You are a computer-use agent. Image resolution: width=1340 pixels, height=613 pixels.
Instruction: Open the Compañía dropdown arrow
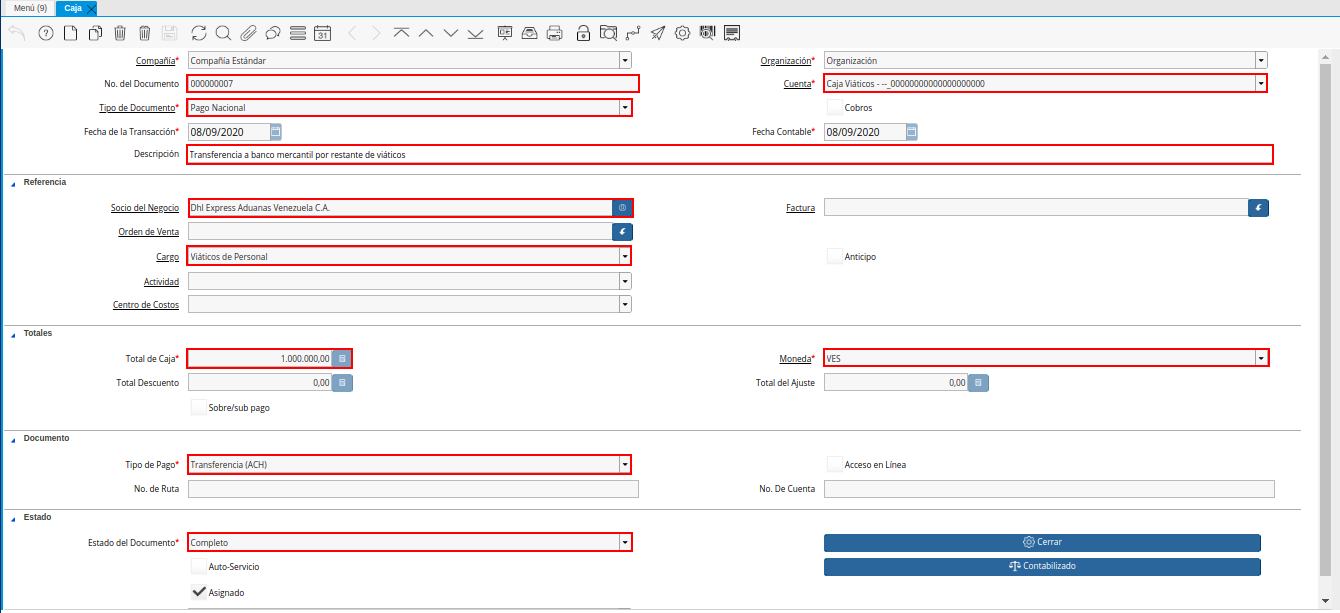(x=625, y=60)
